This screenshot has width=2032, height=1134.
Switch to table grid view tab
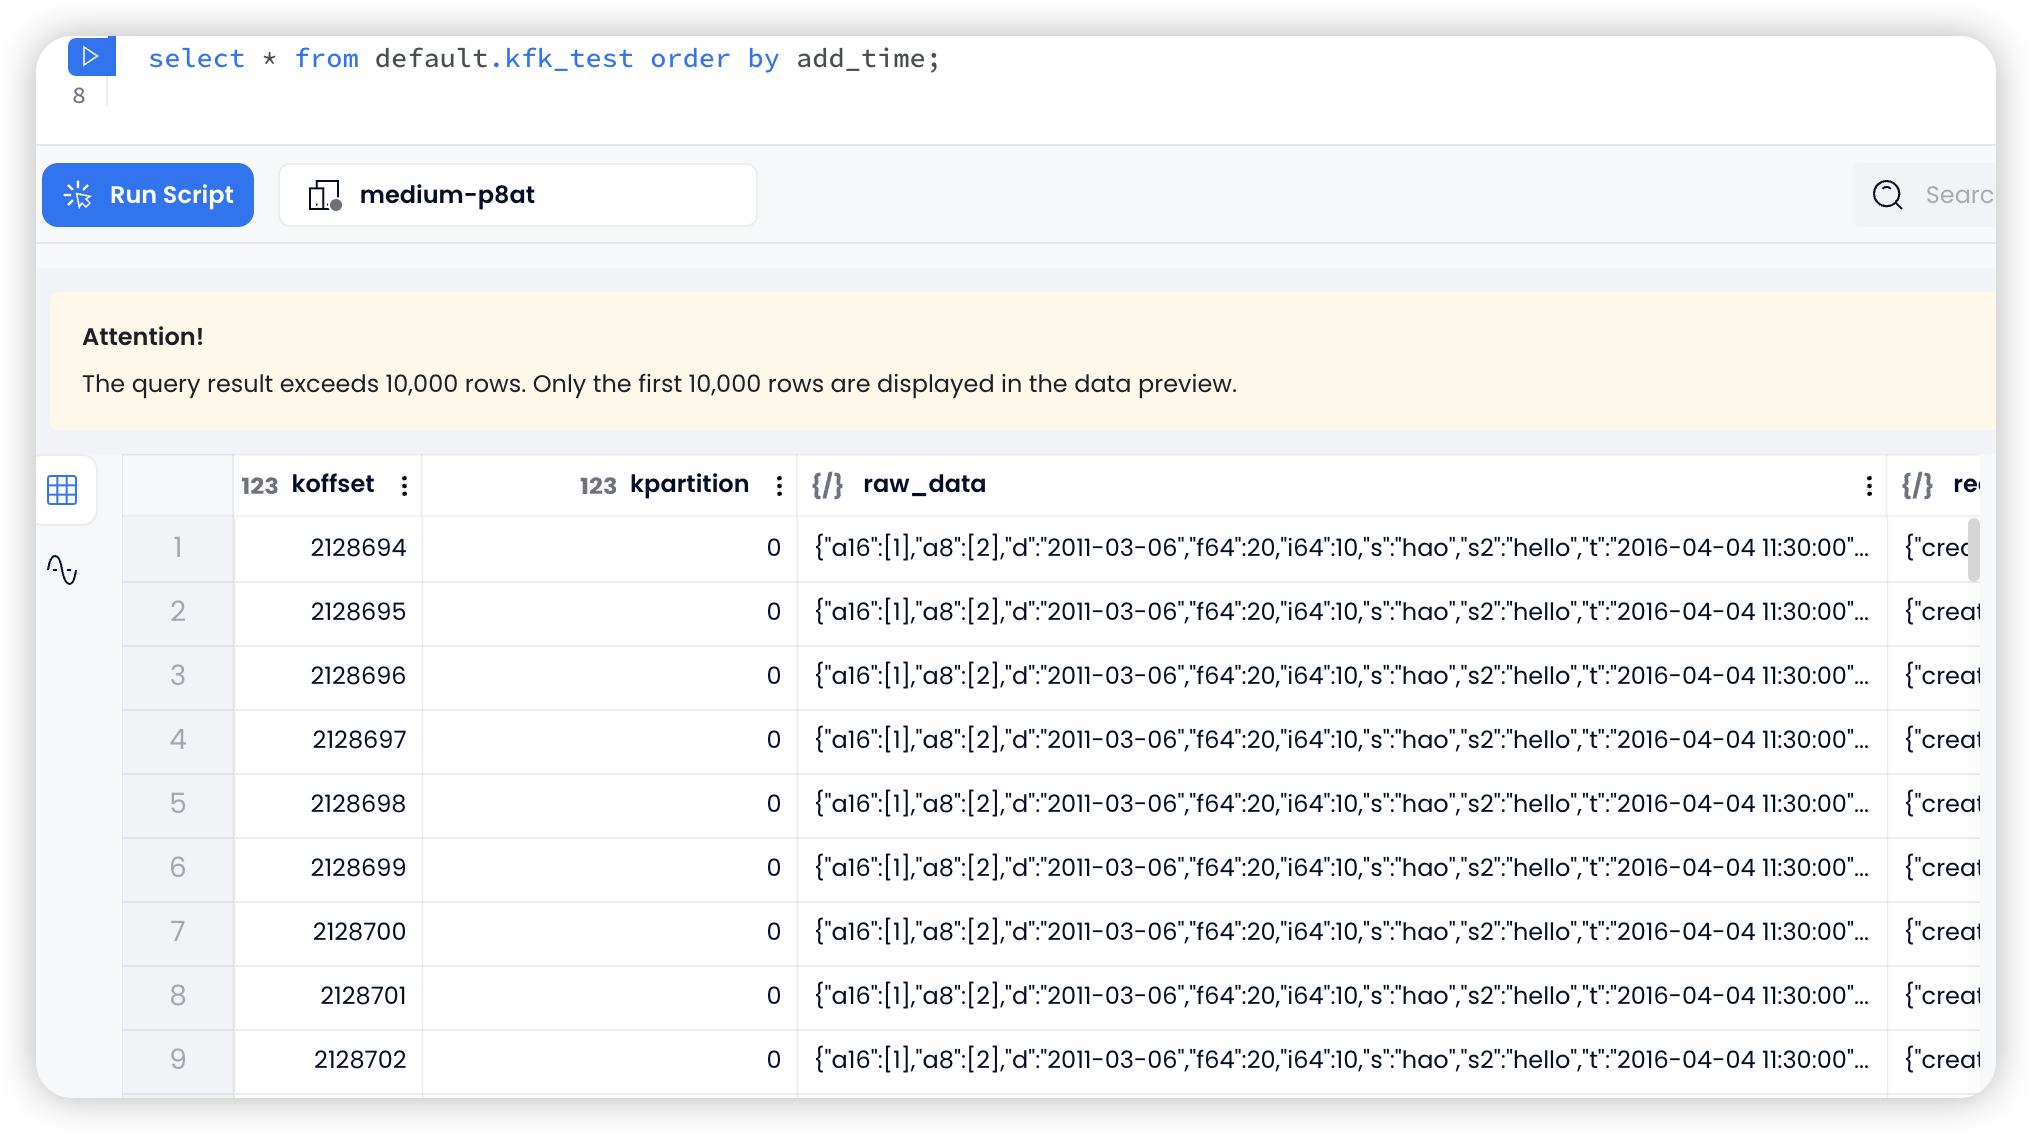pos(62,490)
